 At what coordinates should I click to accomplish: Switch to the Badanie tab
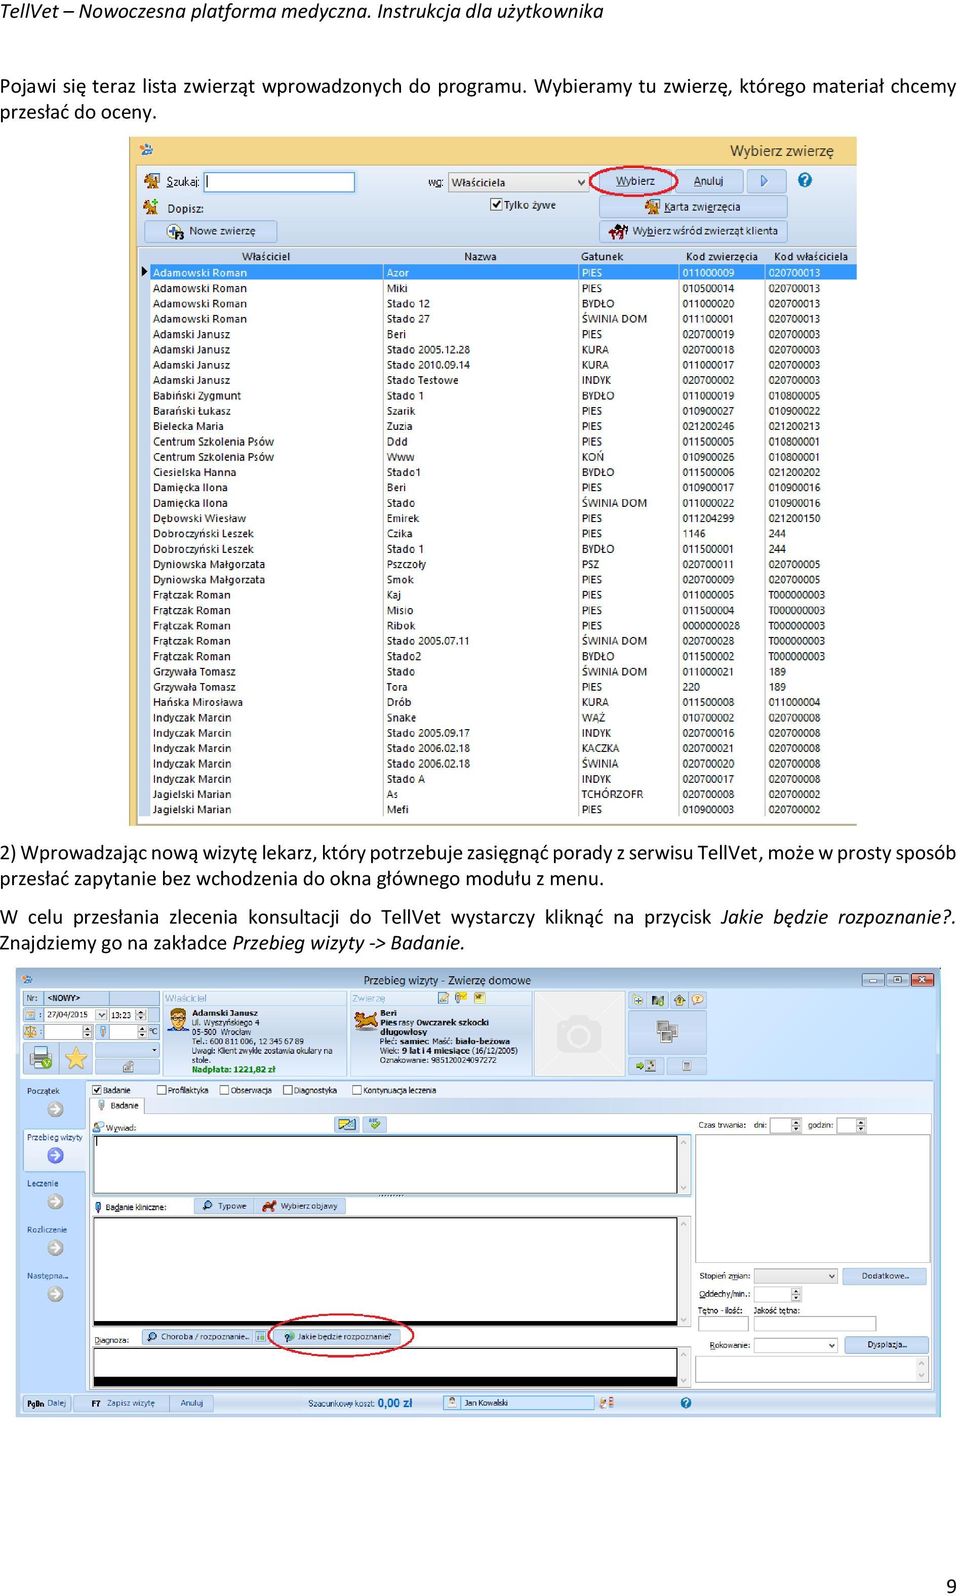(x=118, y=1105)
